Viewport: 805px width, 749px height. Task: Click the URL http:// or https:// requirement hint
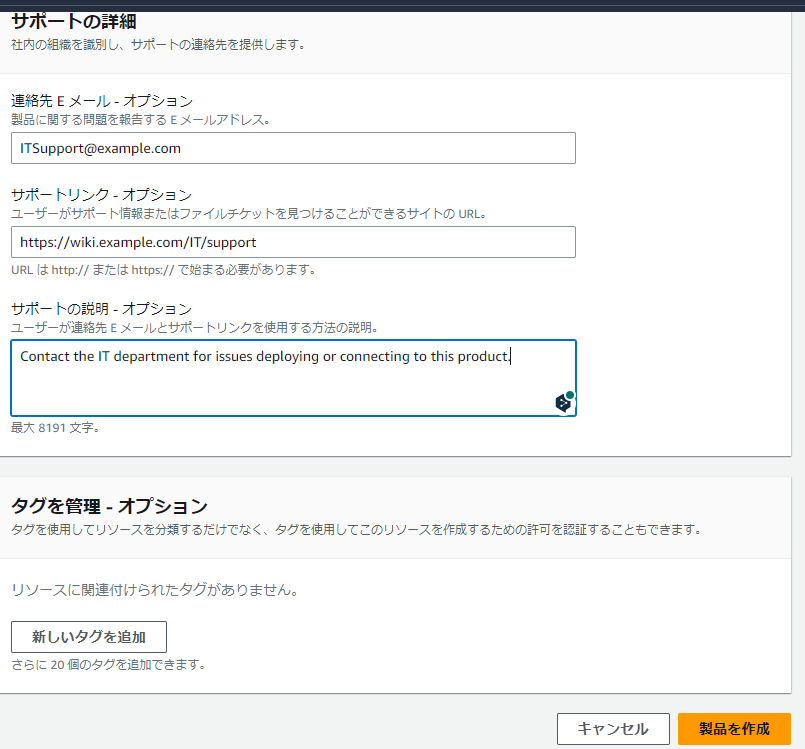coord(163,270)
